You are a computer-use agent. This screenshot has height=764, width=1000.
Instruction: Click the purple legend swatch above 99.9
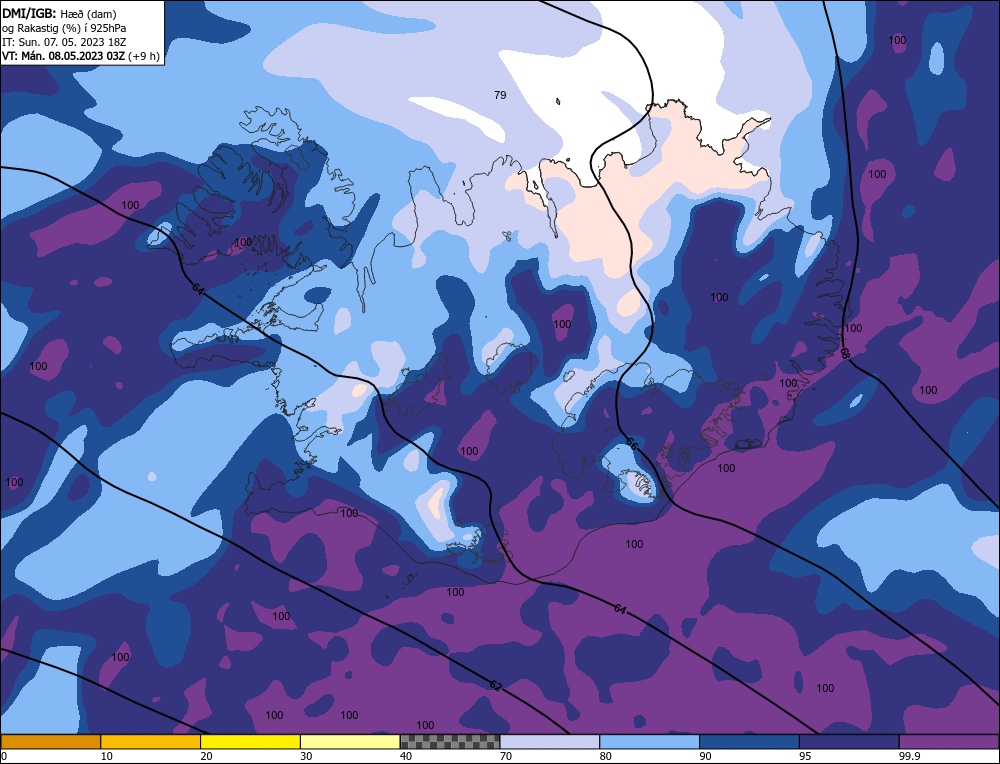pos(949,741)
